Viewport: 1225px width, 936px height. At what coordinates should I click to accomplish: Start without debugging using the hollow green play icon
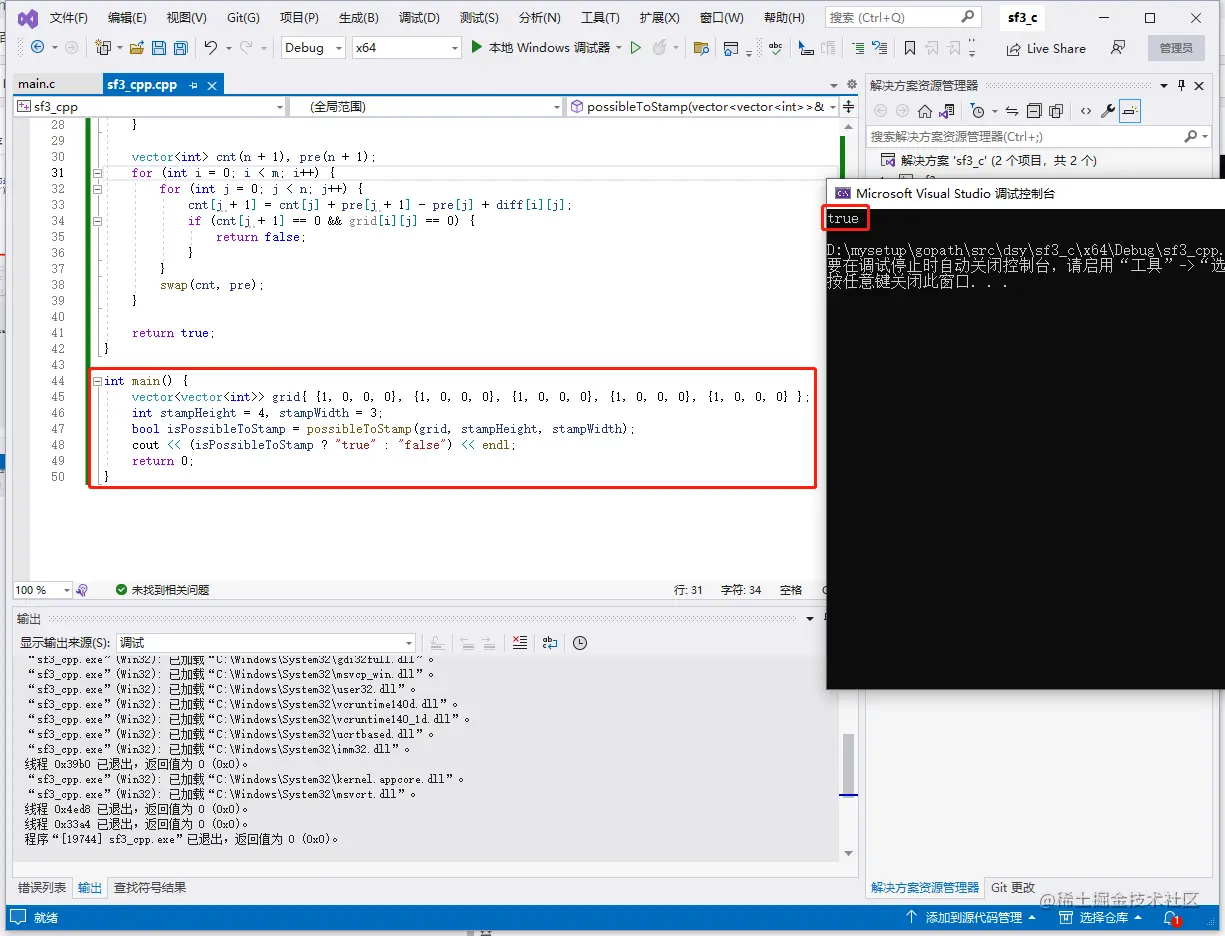pyautogui.click(x=635, y=47)
